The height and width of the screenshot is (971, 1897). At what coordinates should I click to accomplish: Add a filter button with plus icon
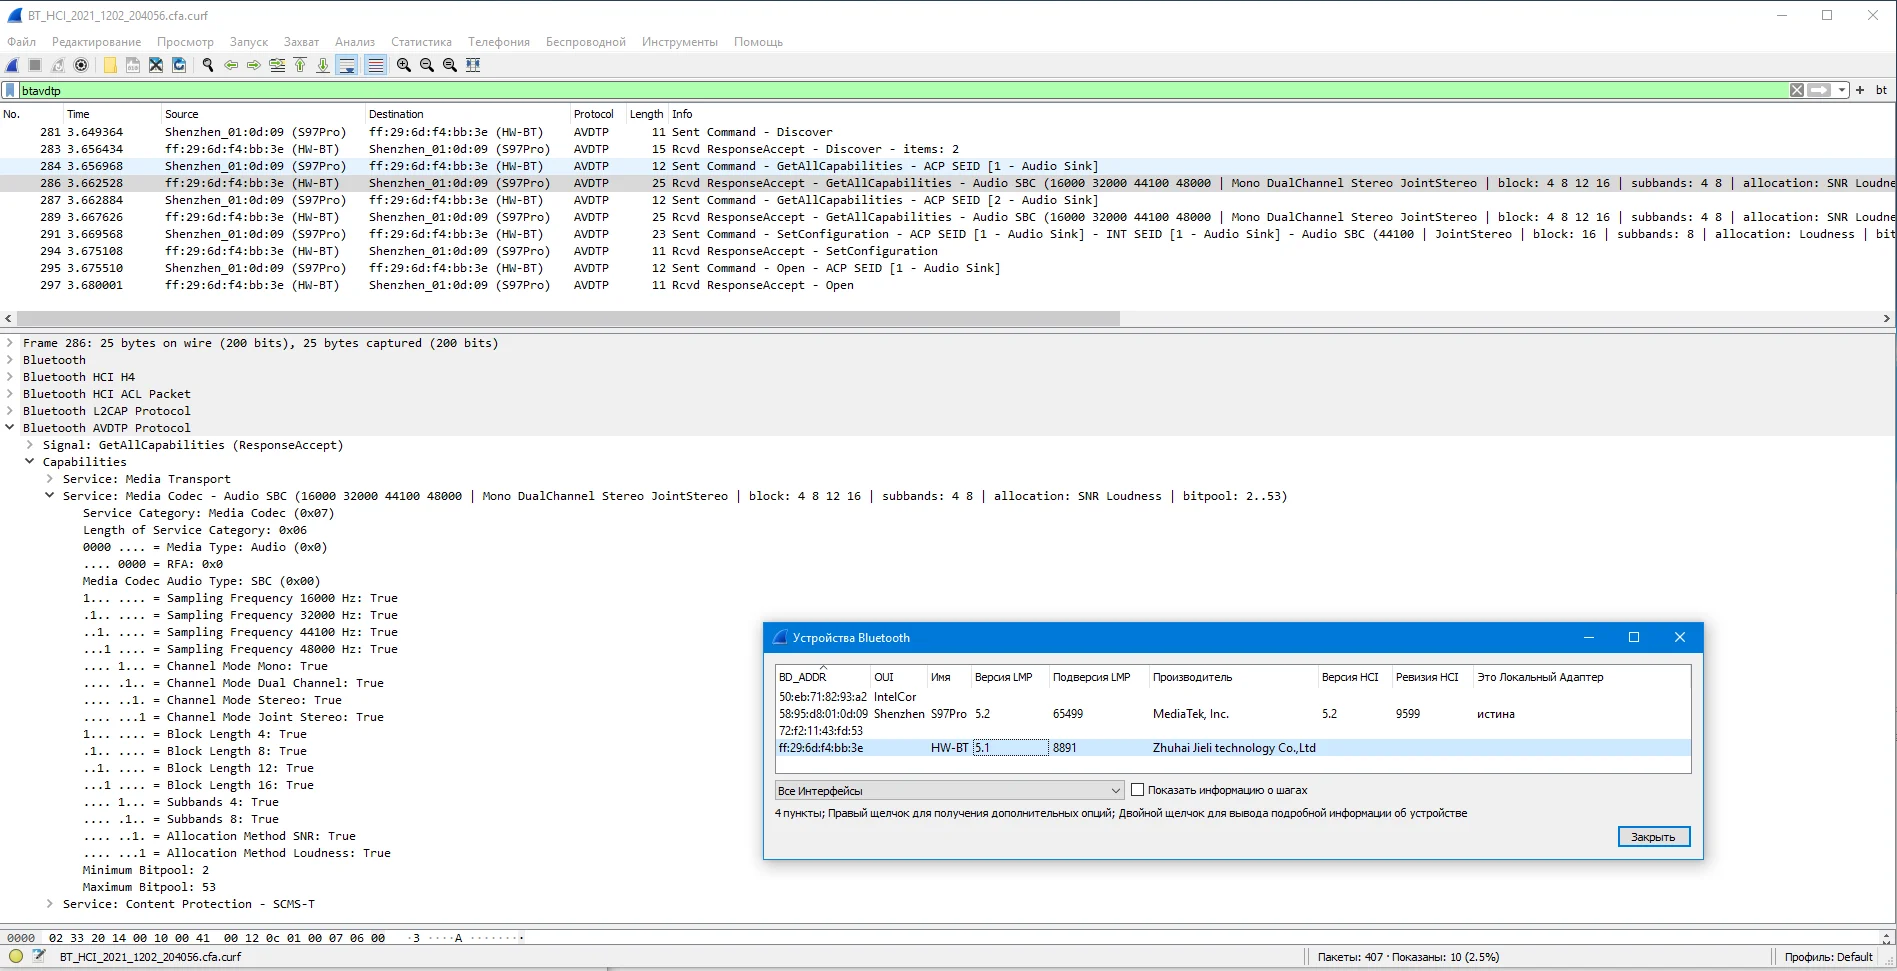coord(1860,90)
